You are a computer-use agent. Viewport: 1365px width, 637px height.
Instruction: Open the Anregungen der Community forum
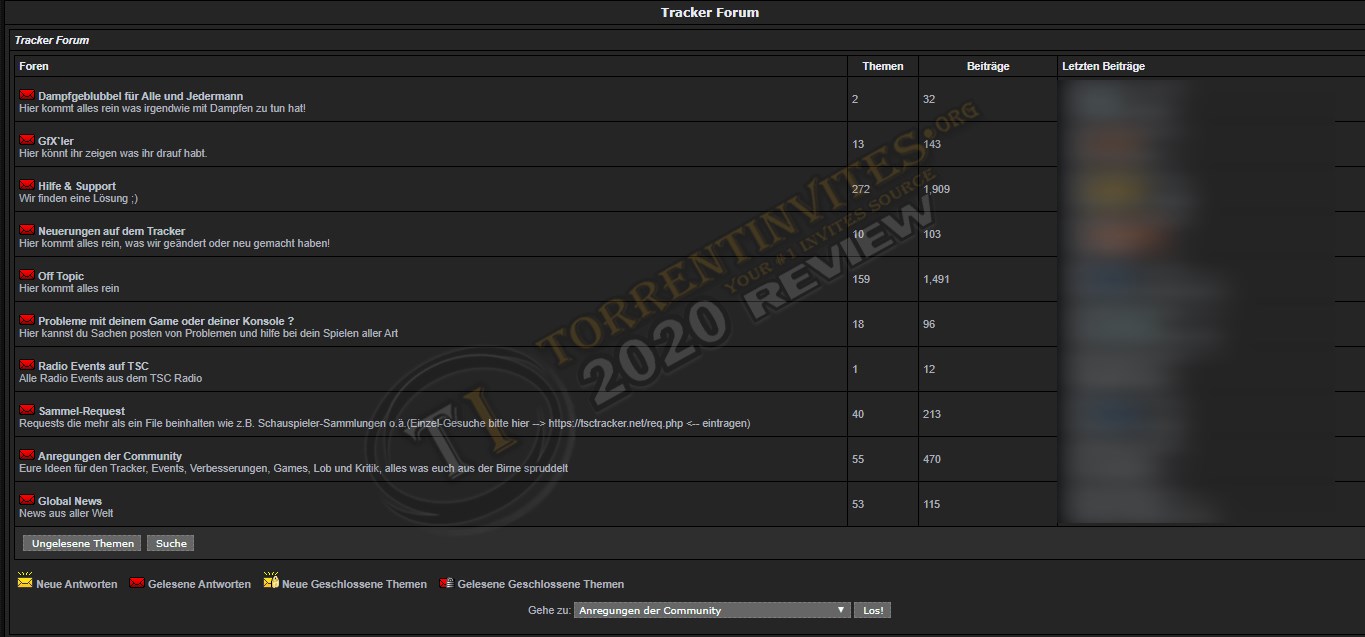tap(110, 456)
